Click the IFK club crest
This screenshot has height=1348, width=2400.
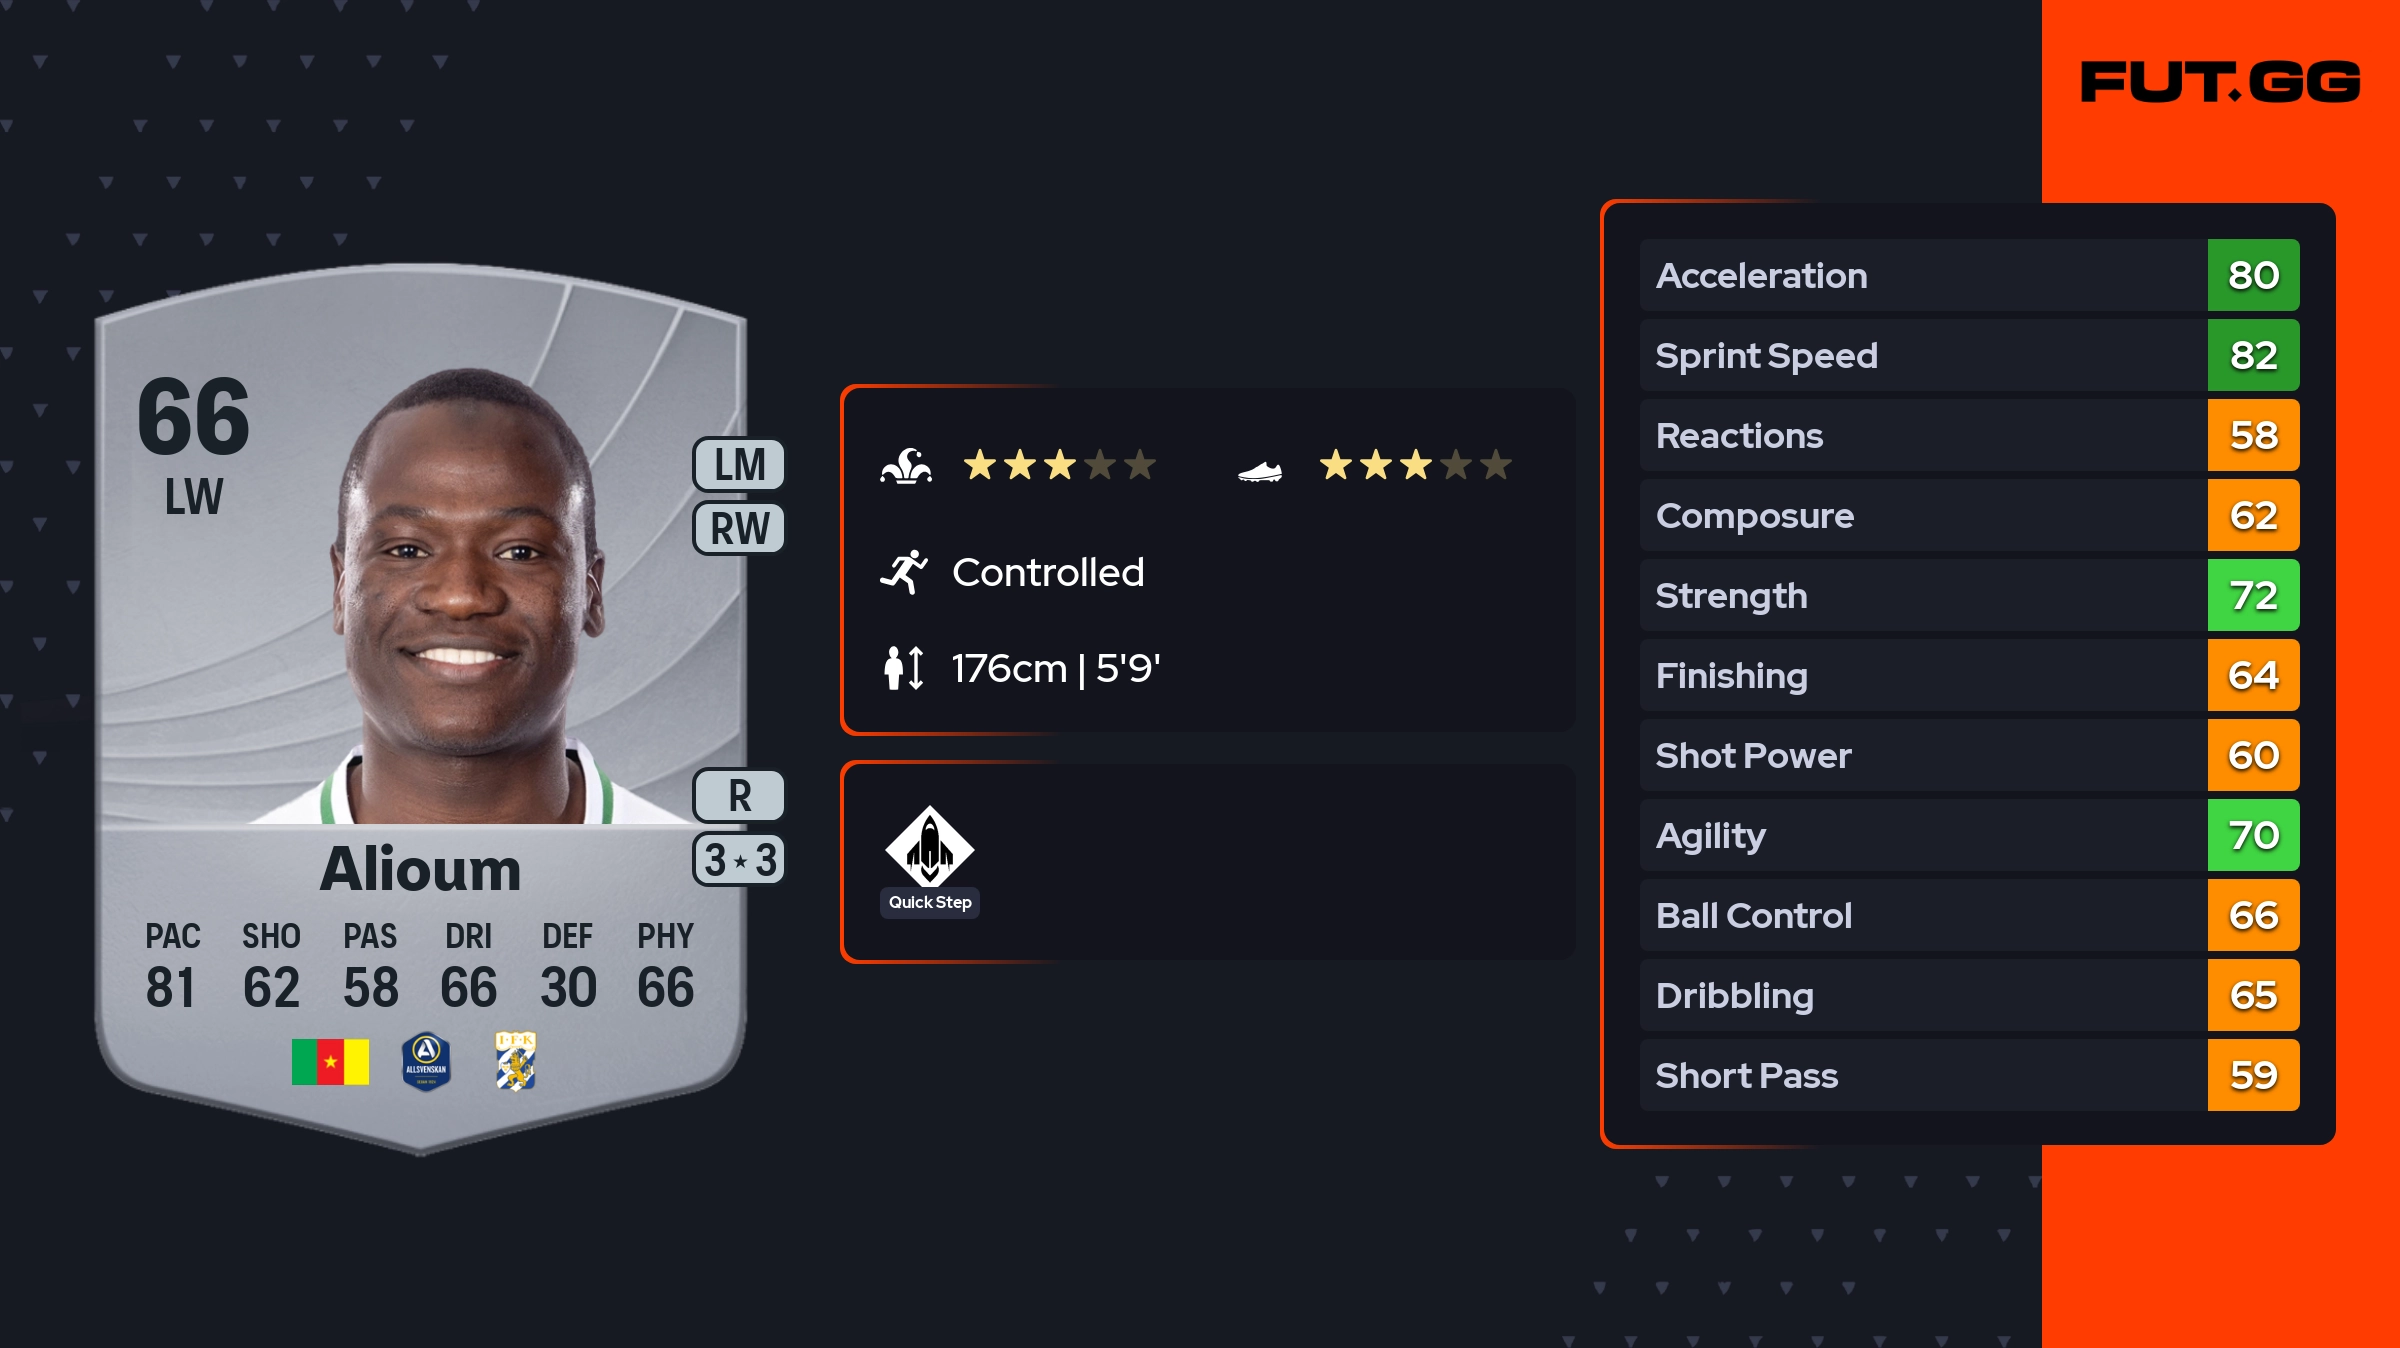click(516, 1062)
